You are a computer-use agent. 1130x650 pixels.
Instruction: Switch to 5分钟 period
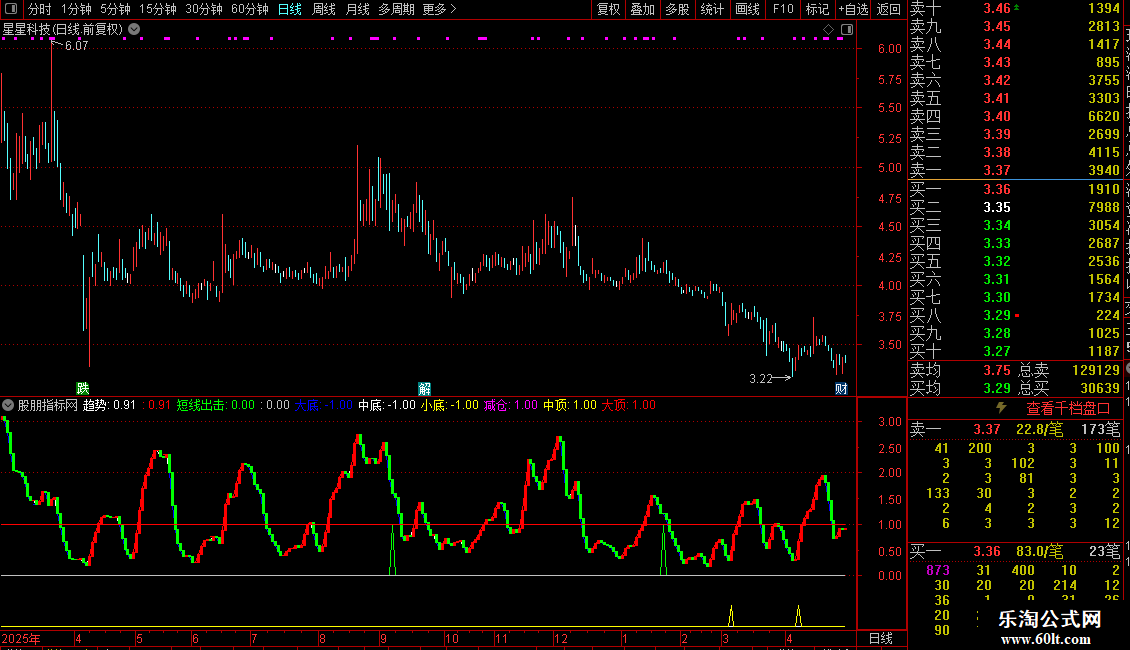[115, 9]
